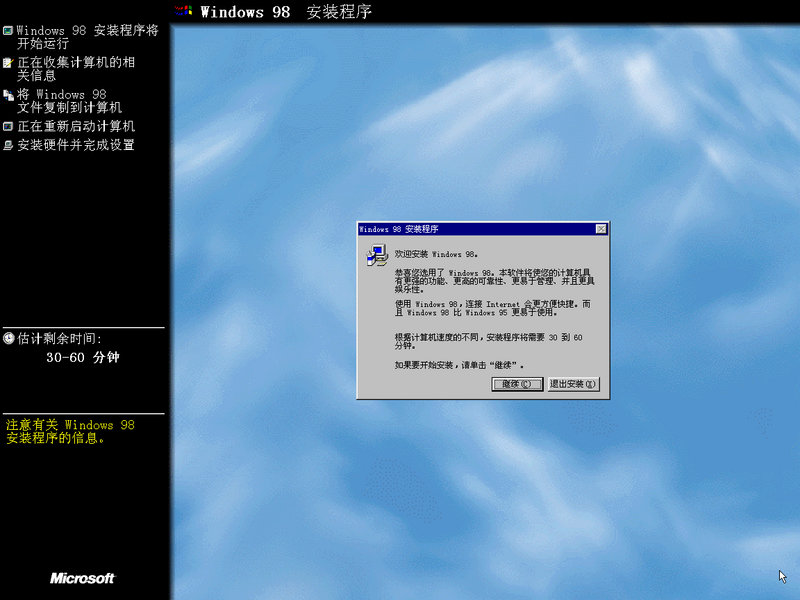The width and height of the screenshot is (800, 600).
Task: Close the Windows 98 安装程序 dialog
Action: click(x=601, y=229)
